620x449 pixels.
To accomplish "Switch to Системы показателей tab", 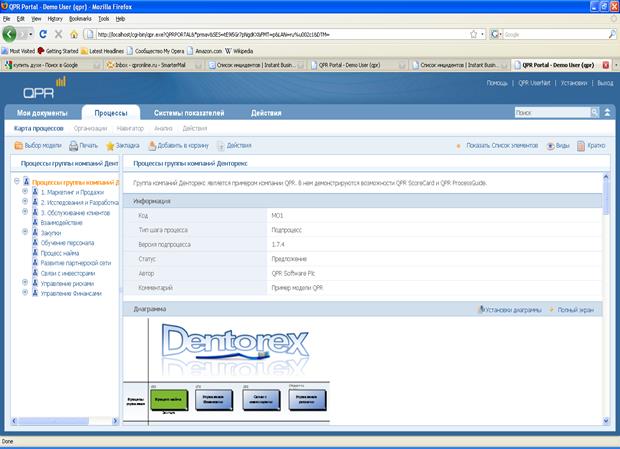I will coord(189,113).
